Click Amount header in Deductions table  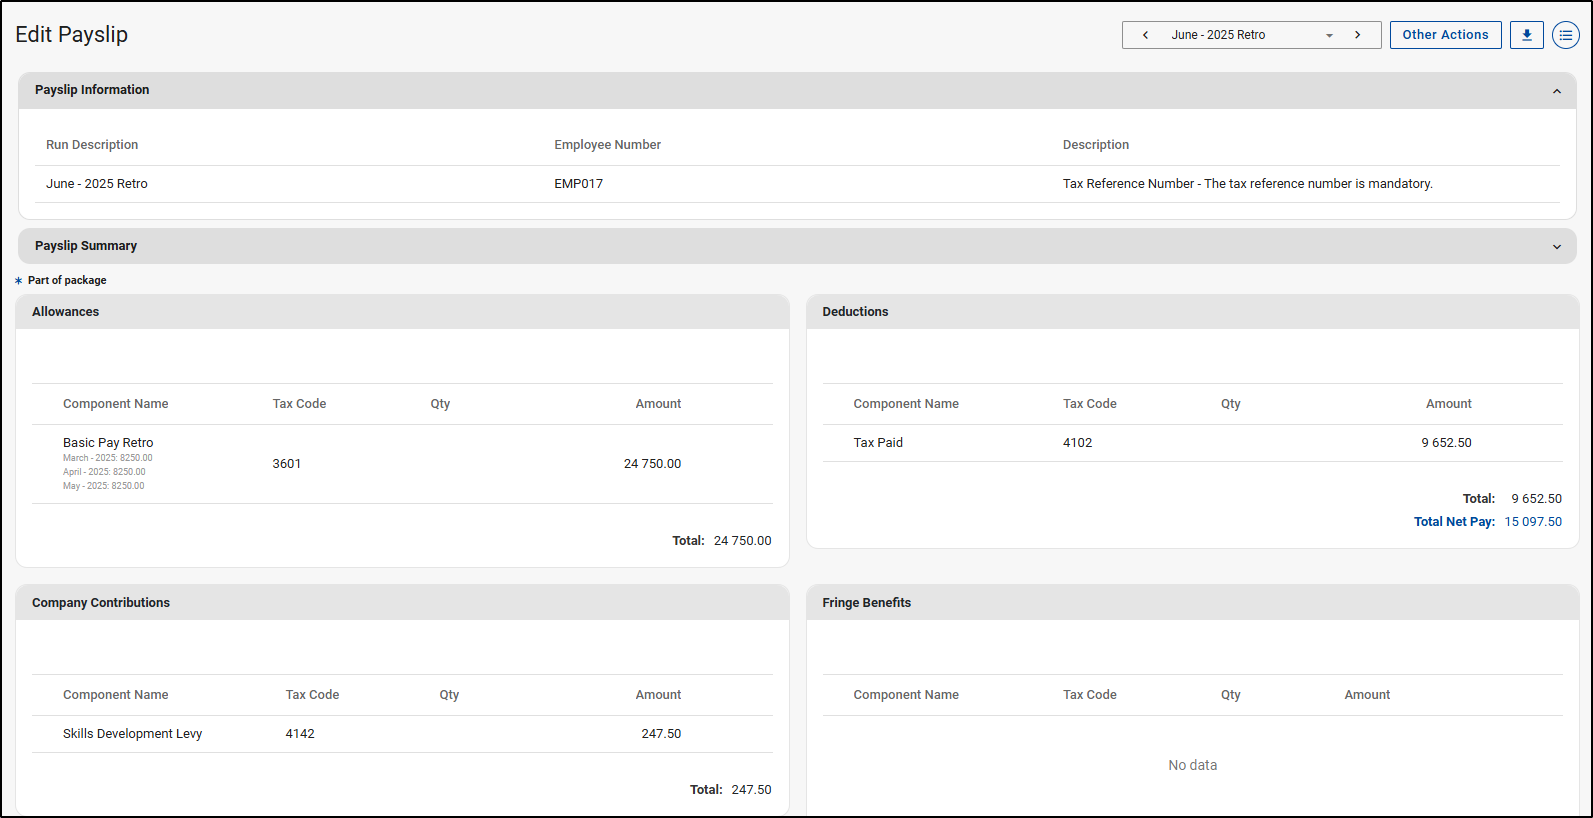1448,404
